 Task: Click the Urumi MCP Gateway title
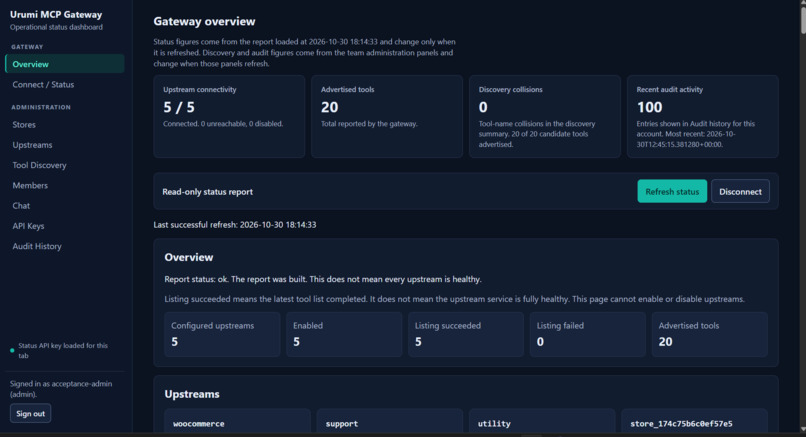(56, 14)
